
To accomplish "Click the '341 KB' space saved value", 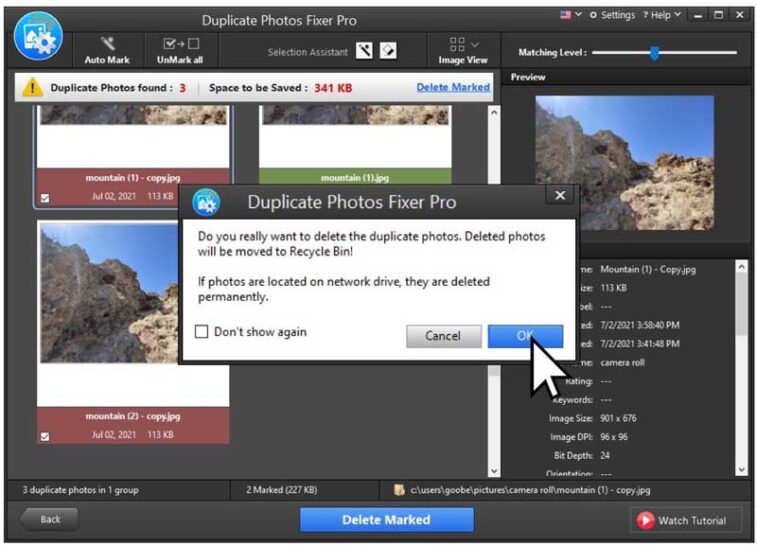I will coord(333,88).
